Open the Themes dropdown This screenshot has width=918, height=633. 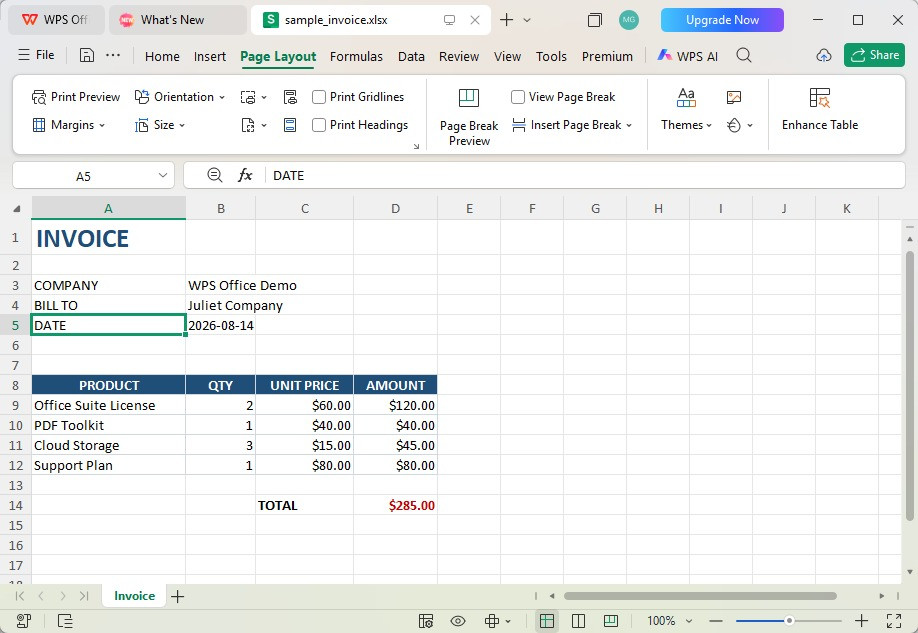coord(686,125)
